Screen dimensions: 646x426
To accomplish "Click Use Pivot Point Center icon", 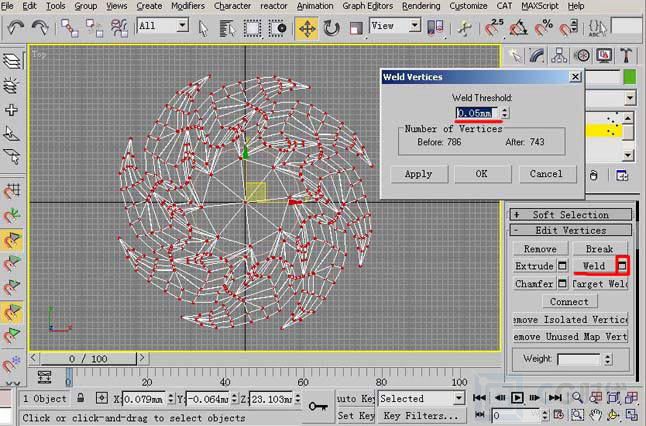I will pos(435,28).
